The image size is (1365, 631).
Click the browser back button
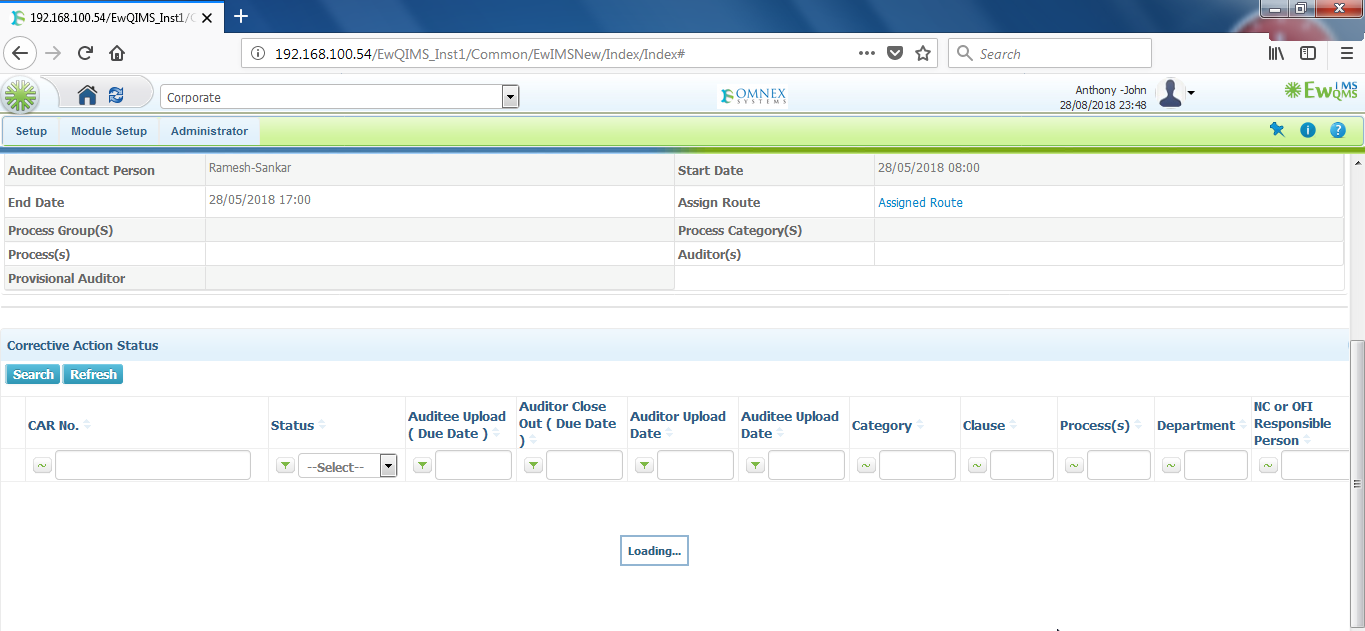pyautogui.click(x=21, y=53)
